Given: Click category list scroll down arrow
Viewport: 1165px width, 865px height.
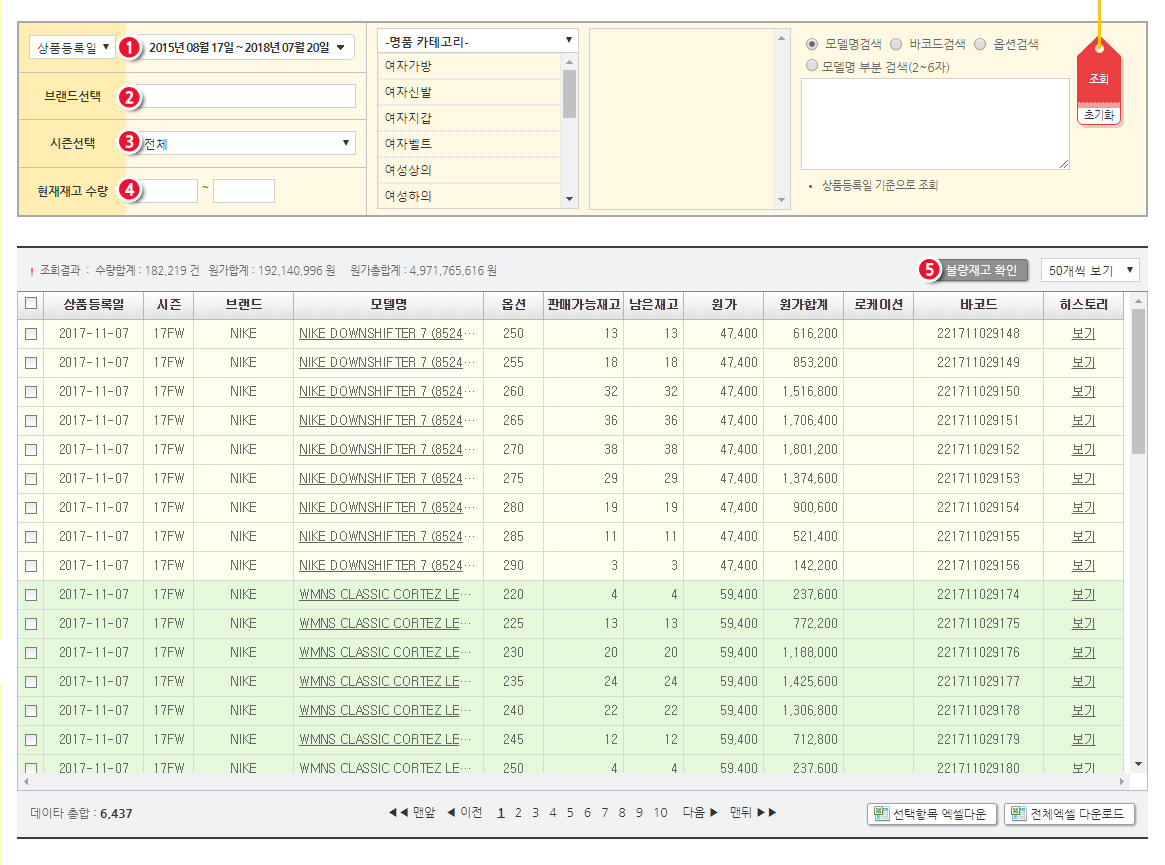Looking at the screenshot, I should click(x=570, y=199).
